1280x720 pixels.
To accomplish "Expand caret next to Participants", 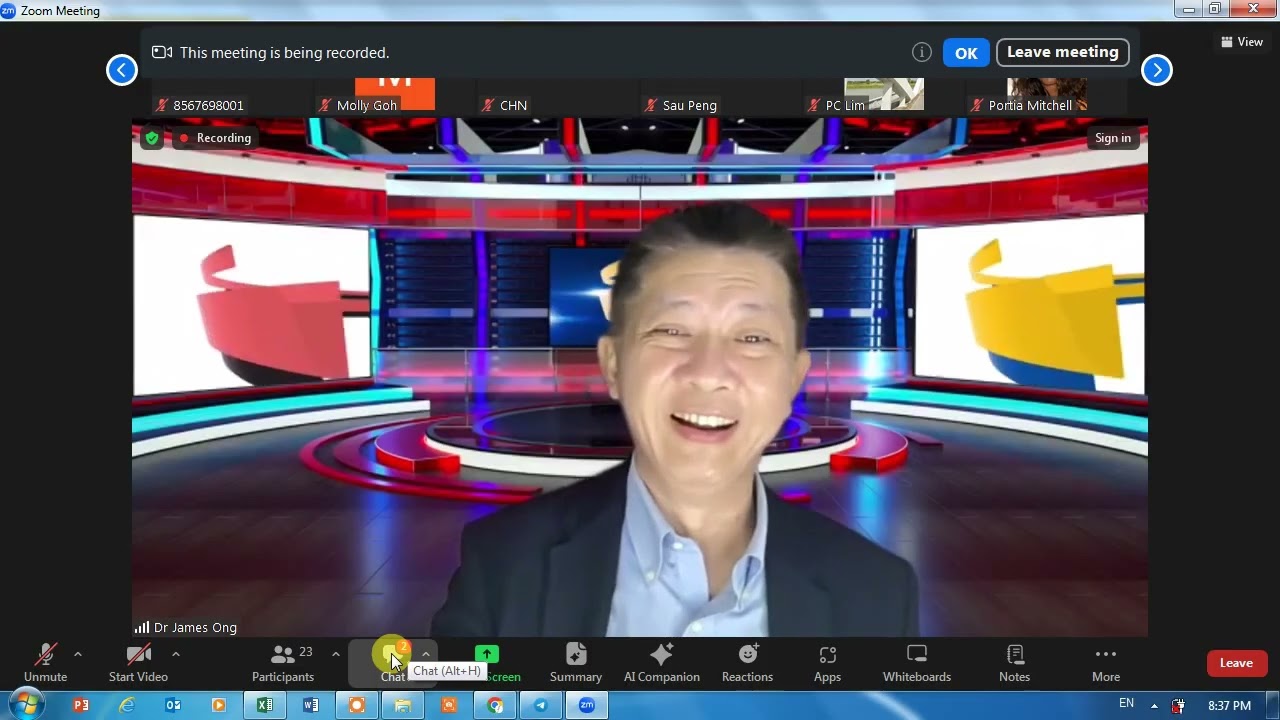I will click(x=335, y=654).
